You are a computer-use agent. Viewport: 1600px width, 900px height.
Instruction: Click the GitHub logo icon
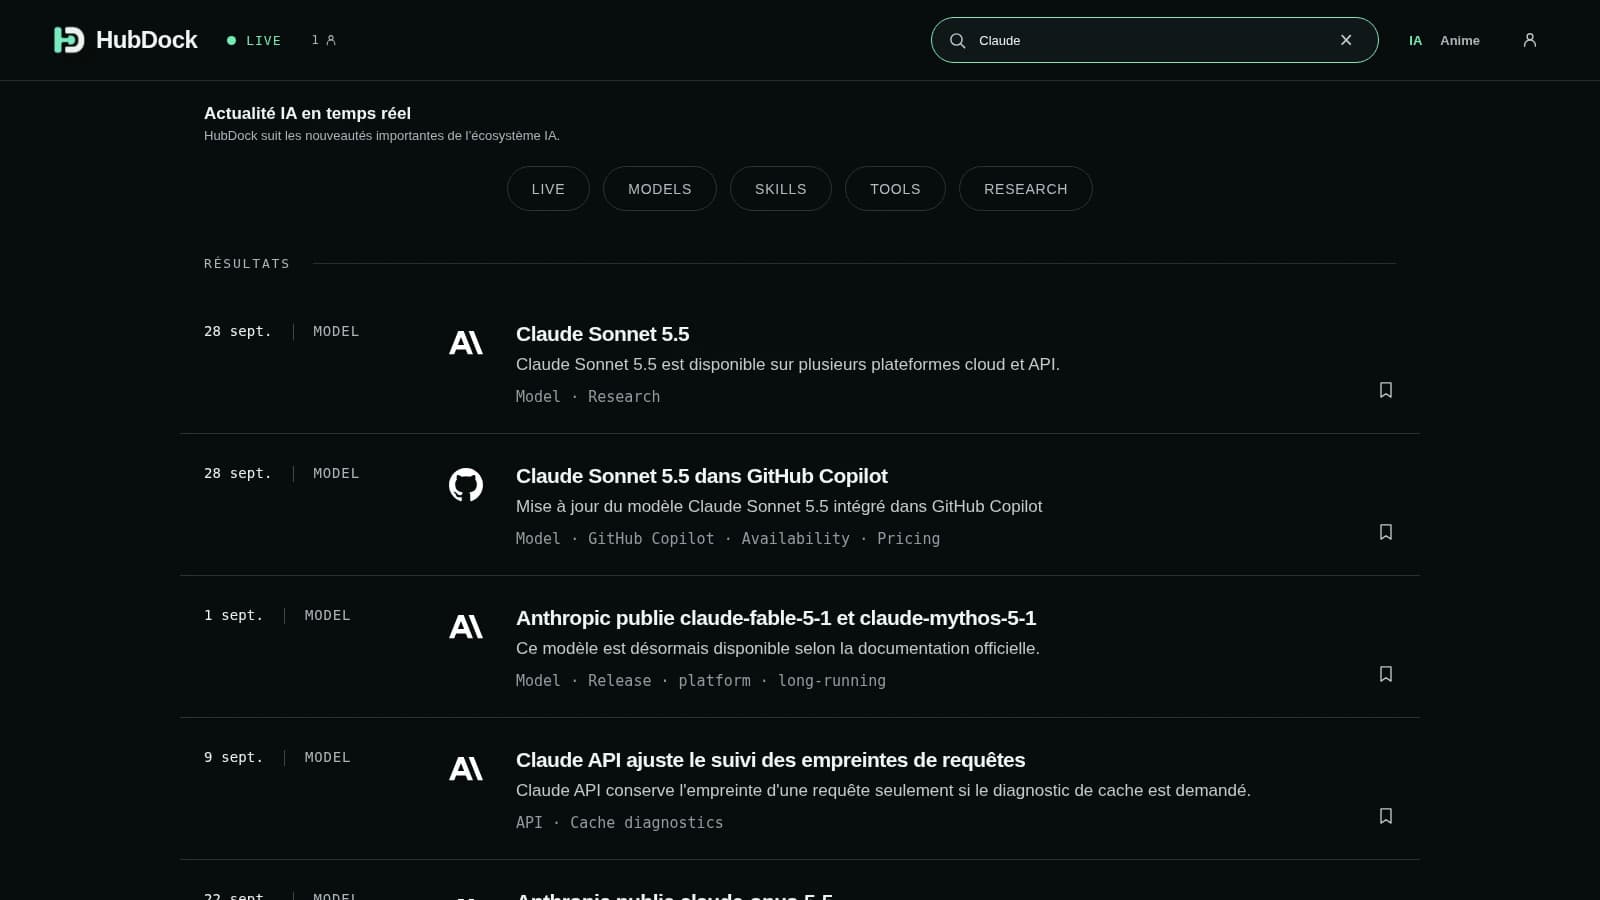pos(466,485)
